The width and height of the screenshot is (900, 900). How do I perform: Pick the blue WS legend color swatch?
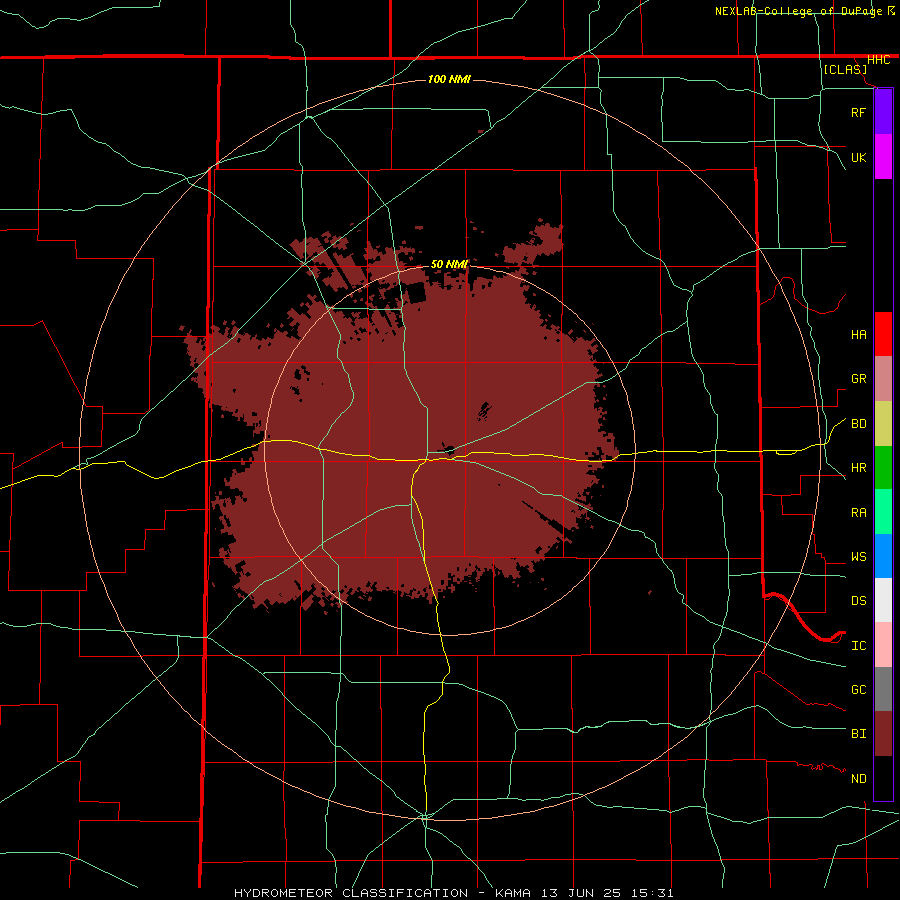click(883, 556)
